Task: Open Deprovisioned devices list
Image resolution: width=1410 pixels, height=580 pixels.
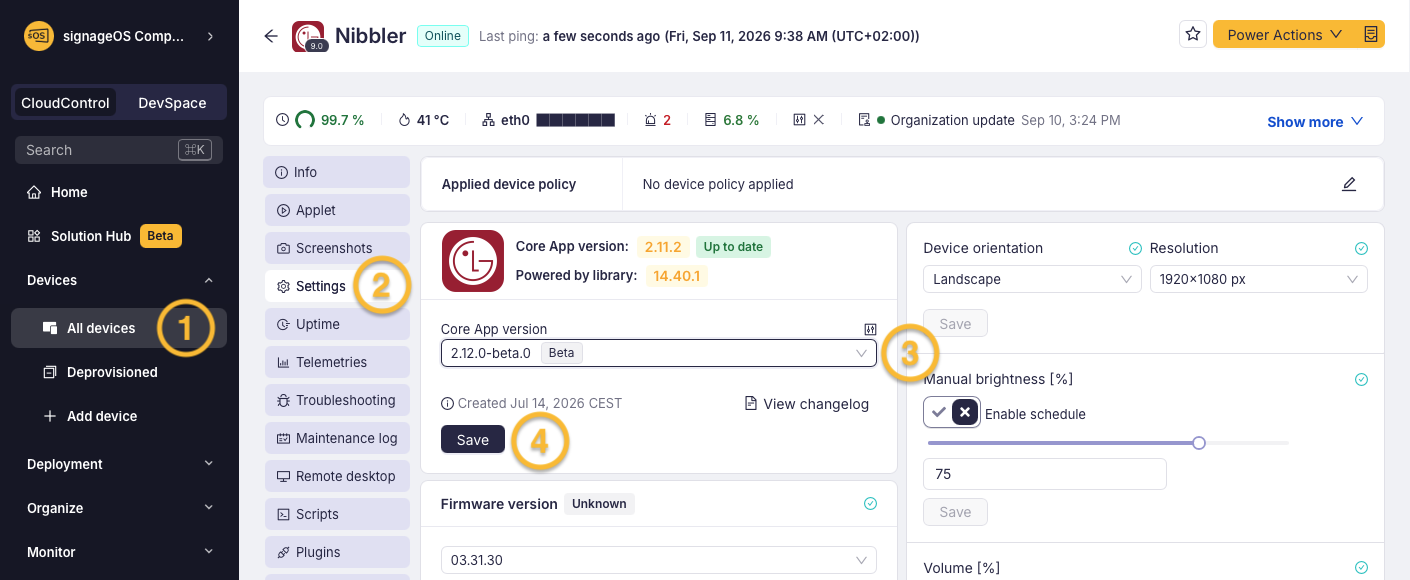Action: tap(119, 372)
